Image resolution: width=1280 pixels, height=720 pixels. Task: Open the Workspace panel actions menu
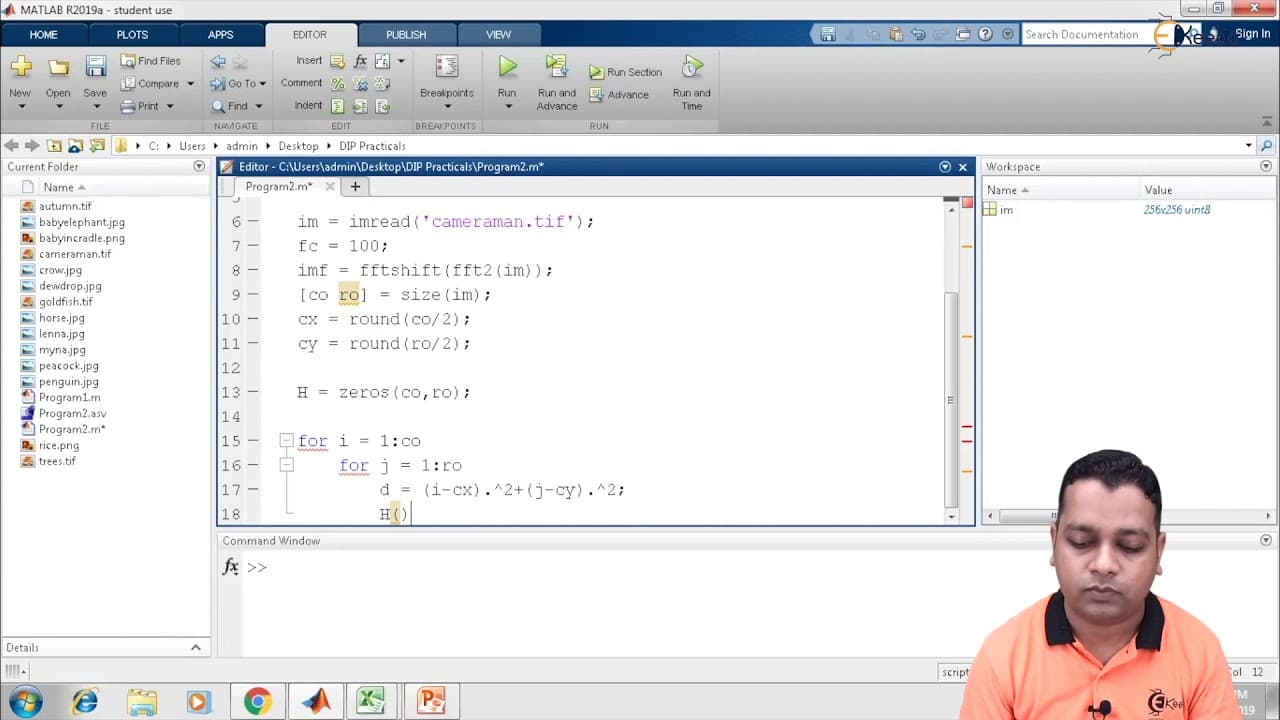1267,167
